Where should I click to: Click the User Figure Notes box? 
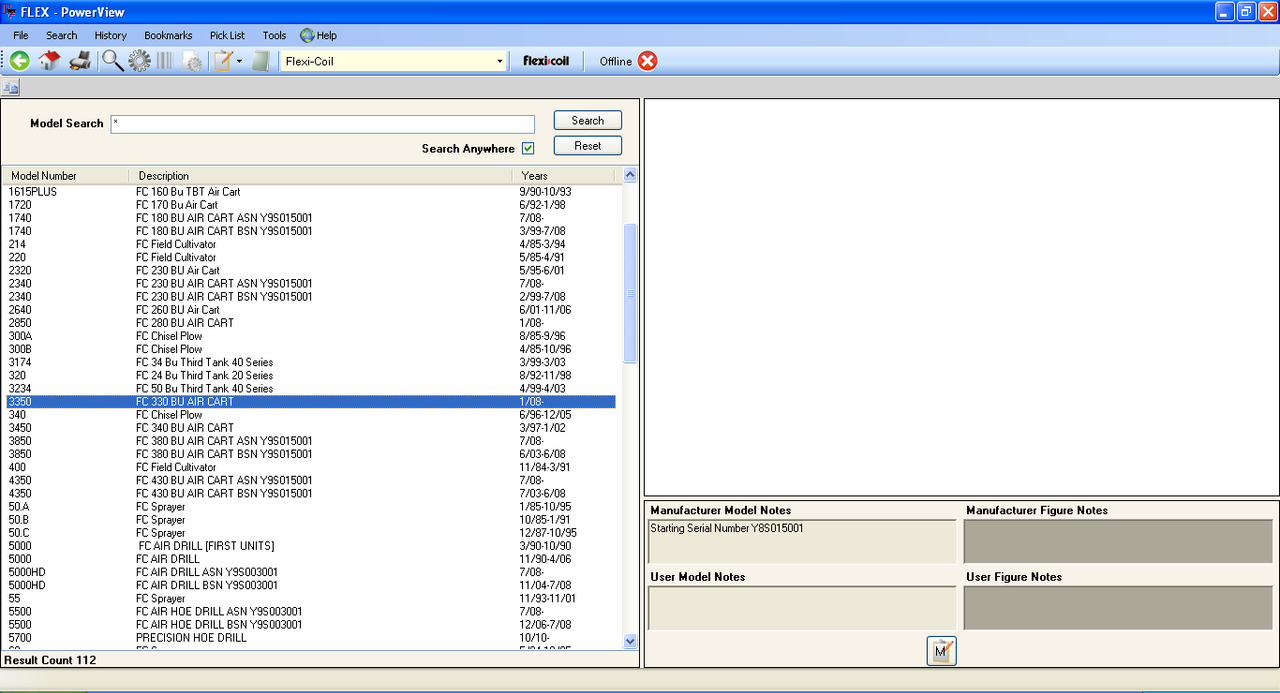tap(1118, 608)
